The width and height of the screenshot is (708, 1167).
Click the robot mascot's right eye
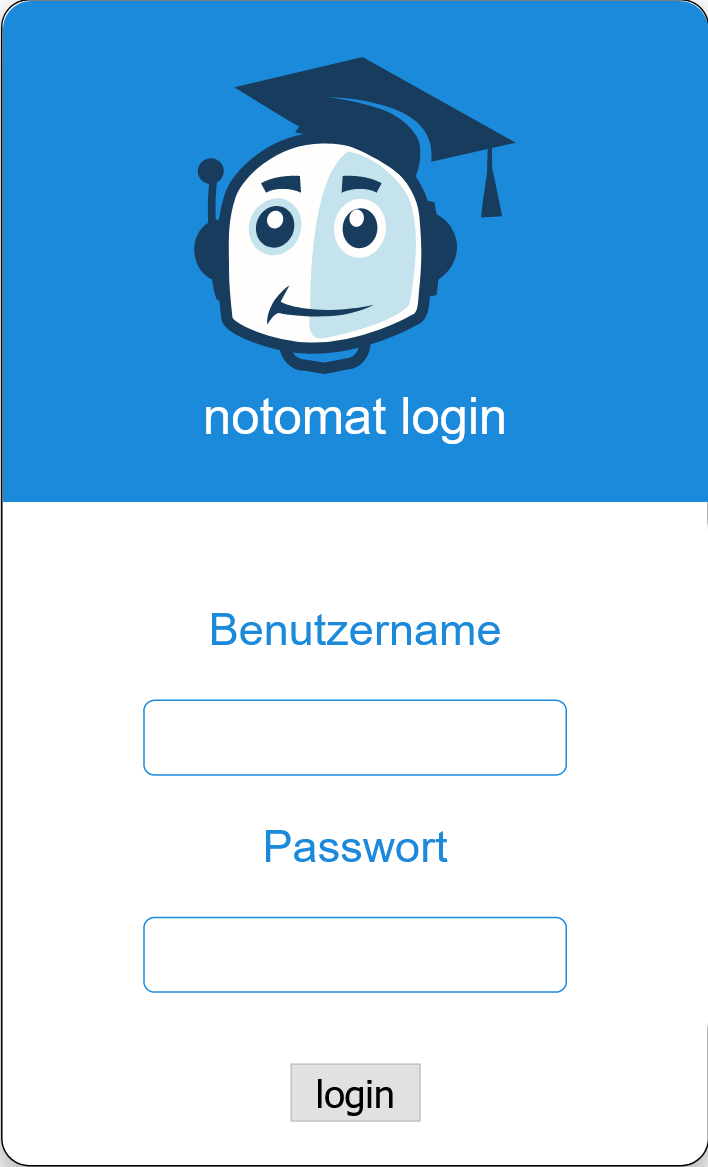point(360,228)
